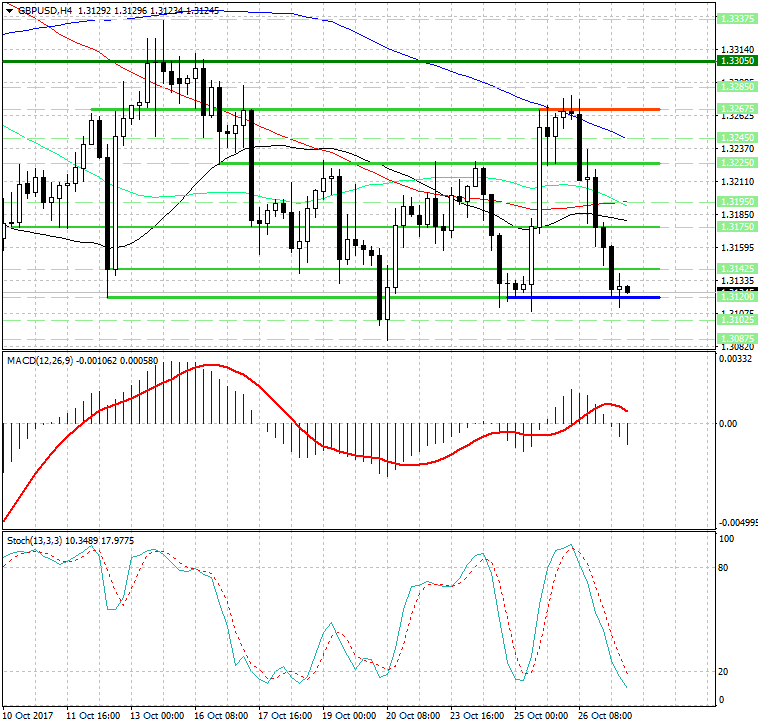Select the orange horizontal resistance line segment
This screenshot has width=758, height=727.
tap(602, 109)
